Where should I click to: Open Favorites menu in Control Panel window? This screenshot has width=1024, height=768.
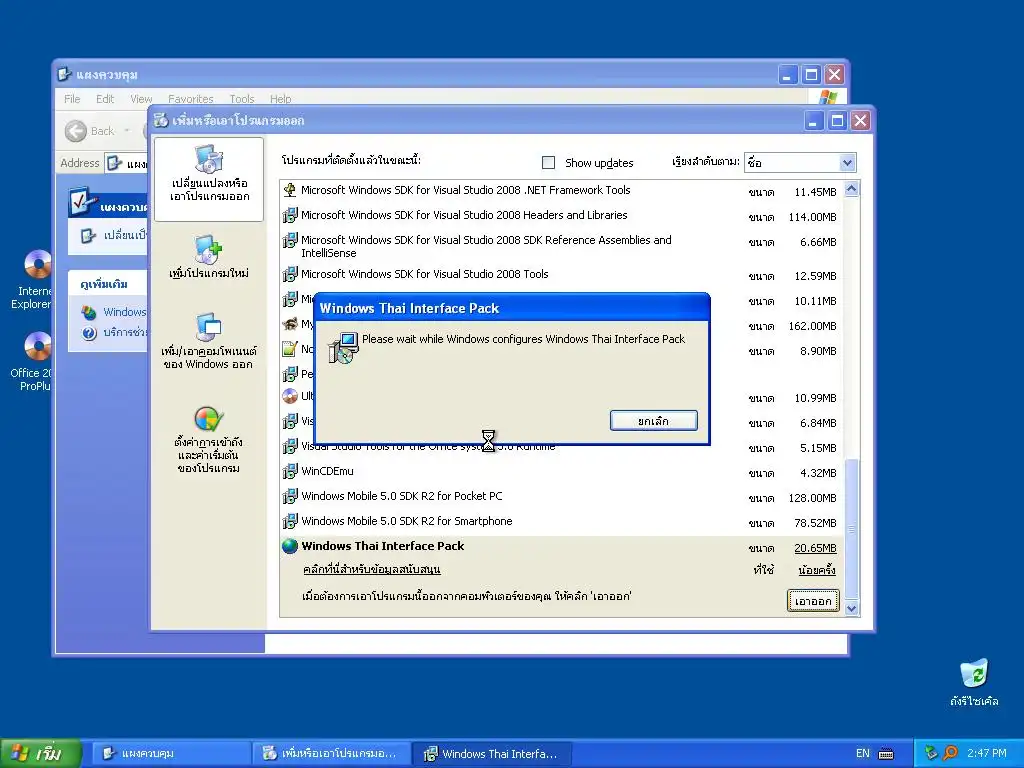[191, 99]
